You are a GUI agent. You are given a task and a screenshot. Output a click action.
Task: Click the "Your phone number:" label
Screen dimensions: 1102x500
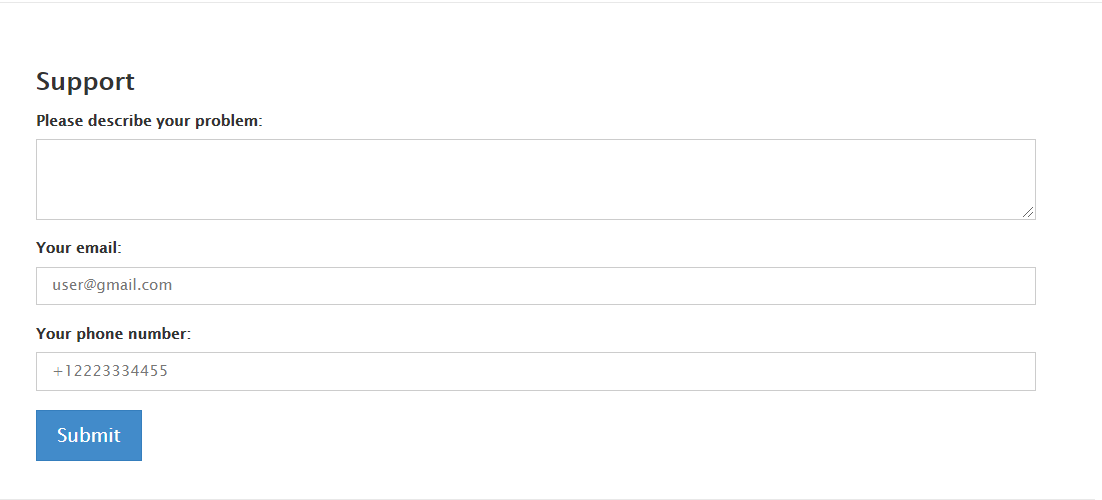[113, 333]
